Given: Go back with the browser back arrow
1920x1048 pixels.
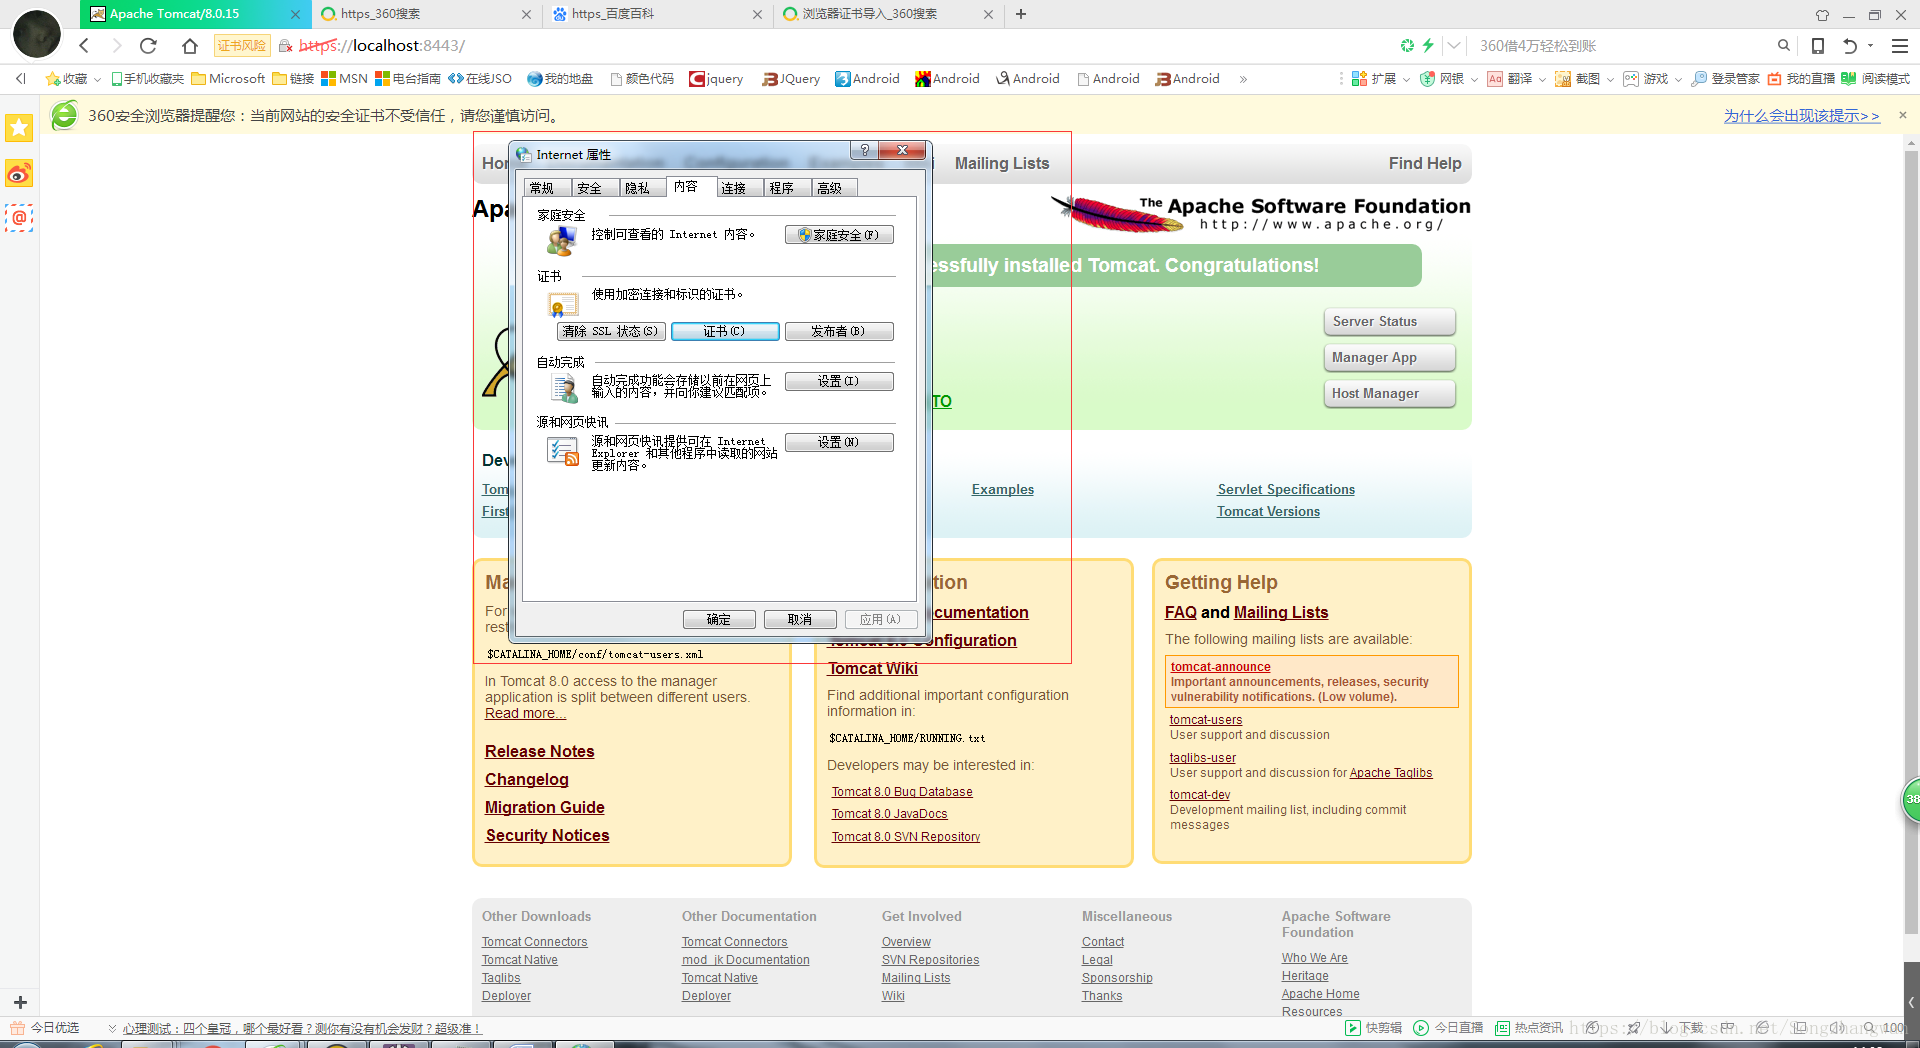Looking at the screenshot, I should tap(84, 45).
